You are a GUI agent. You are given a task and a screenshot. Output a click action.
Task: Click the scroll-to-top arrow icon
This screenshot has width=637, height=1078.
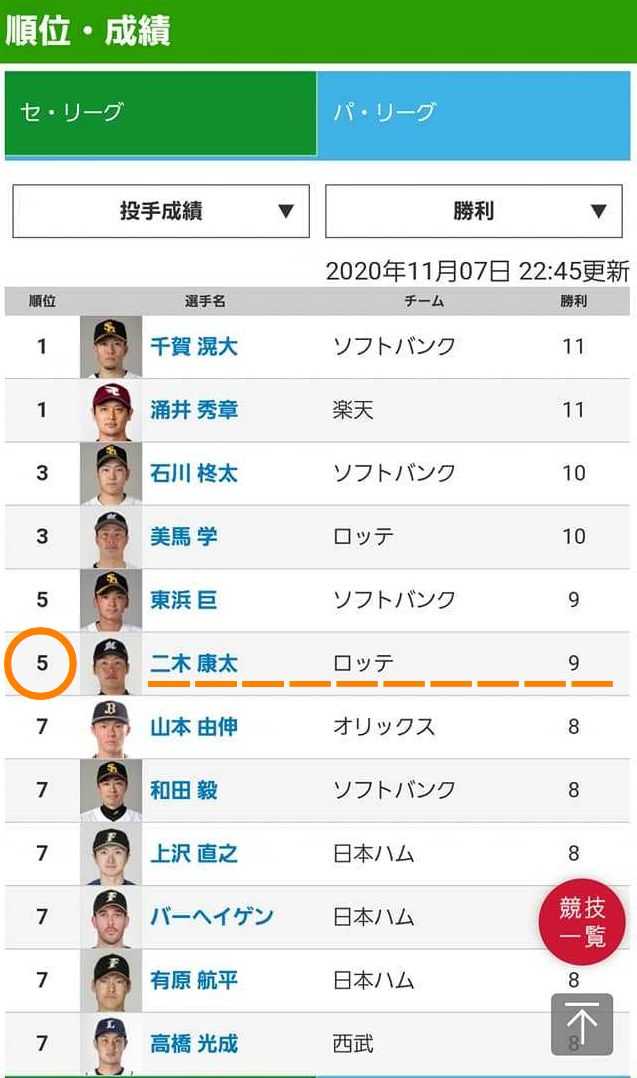pyautogui.click(x=582, y=1023)
